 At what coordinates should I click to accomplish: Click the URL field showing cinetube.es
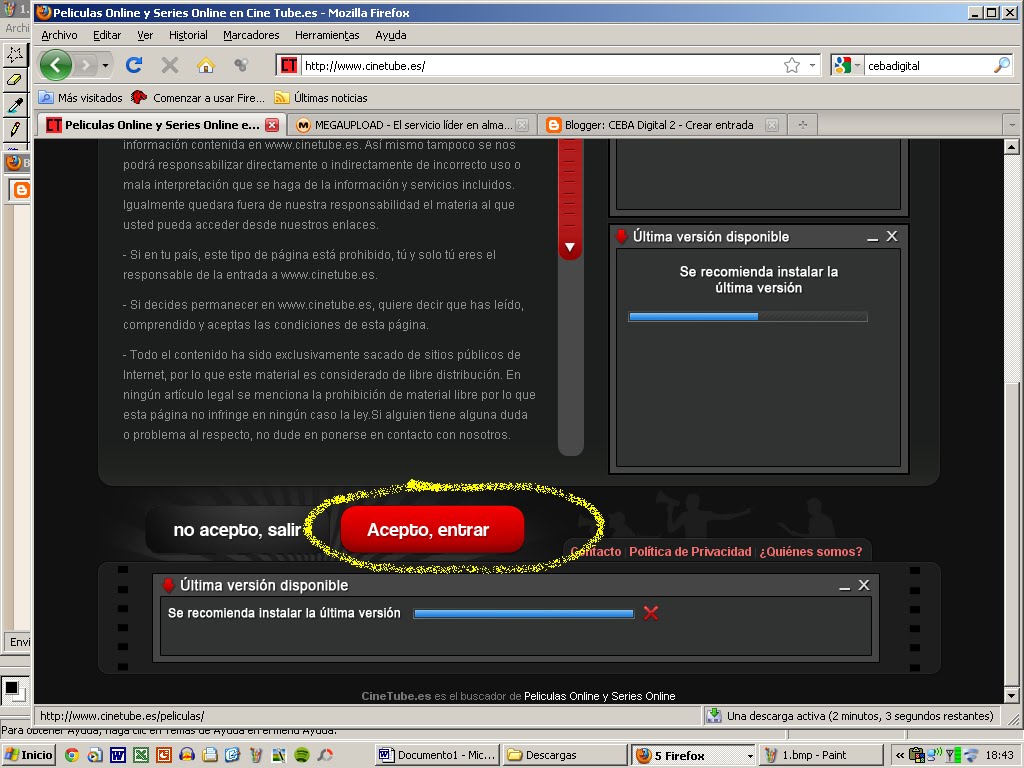pos(541,65)
